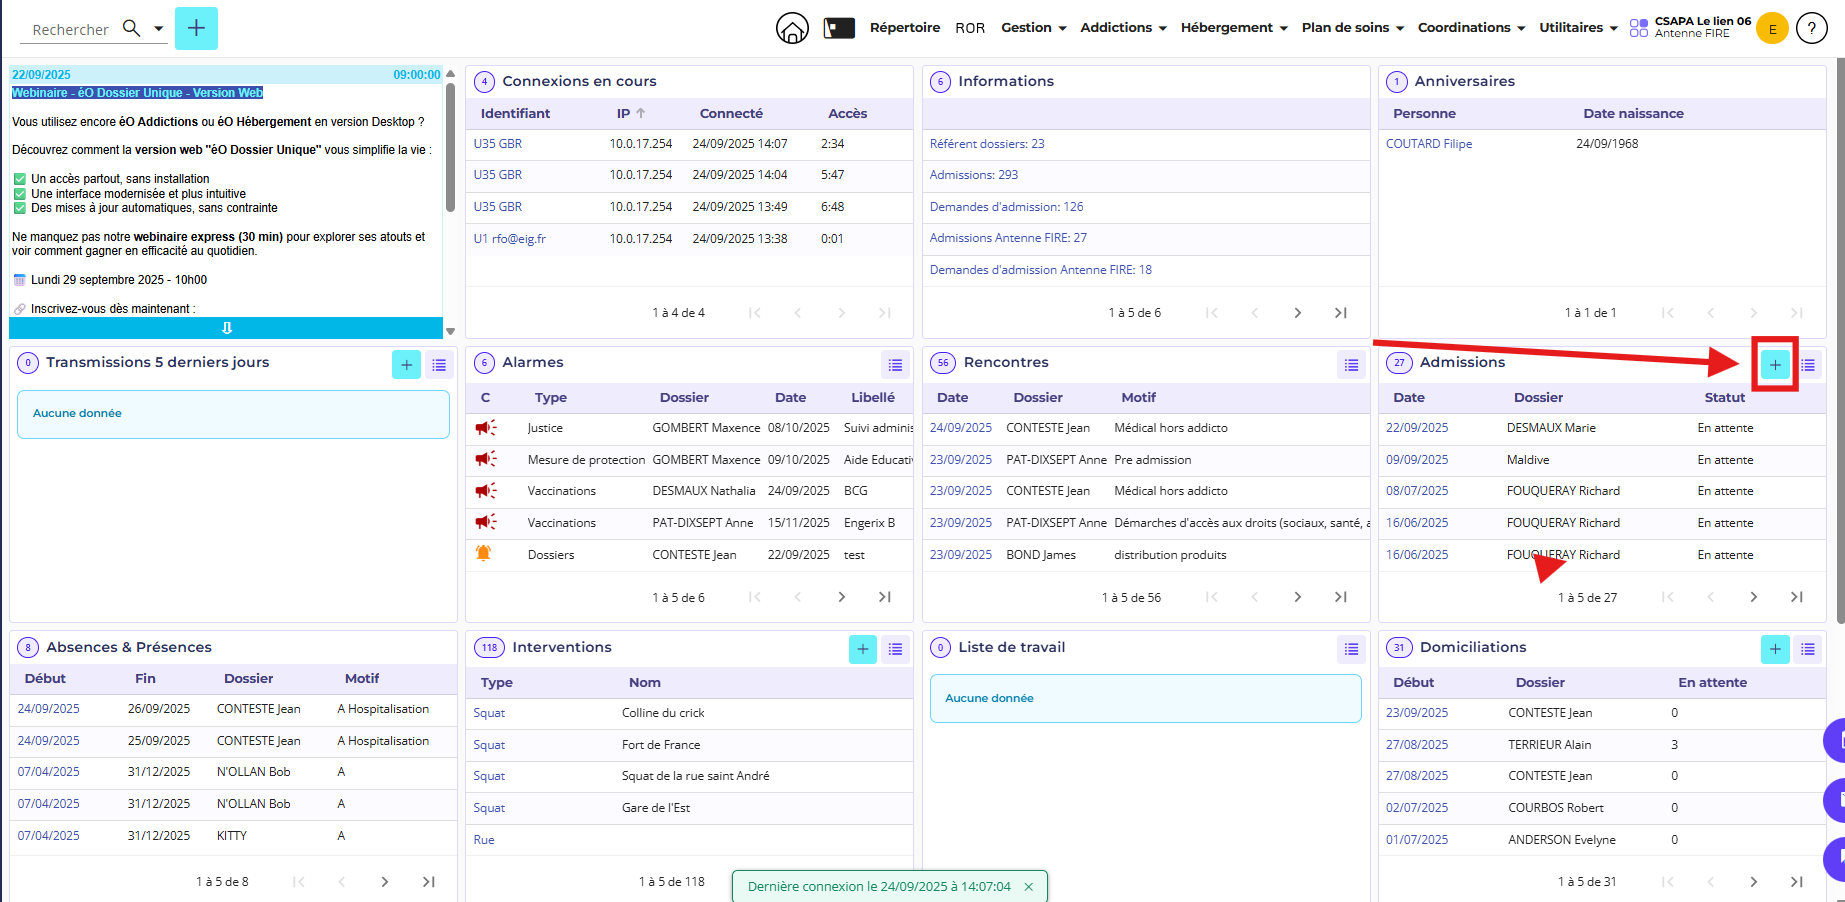Click the home icon in top bar
Screen dimensions: 1845x902
click(792, 28)
